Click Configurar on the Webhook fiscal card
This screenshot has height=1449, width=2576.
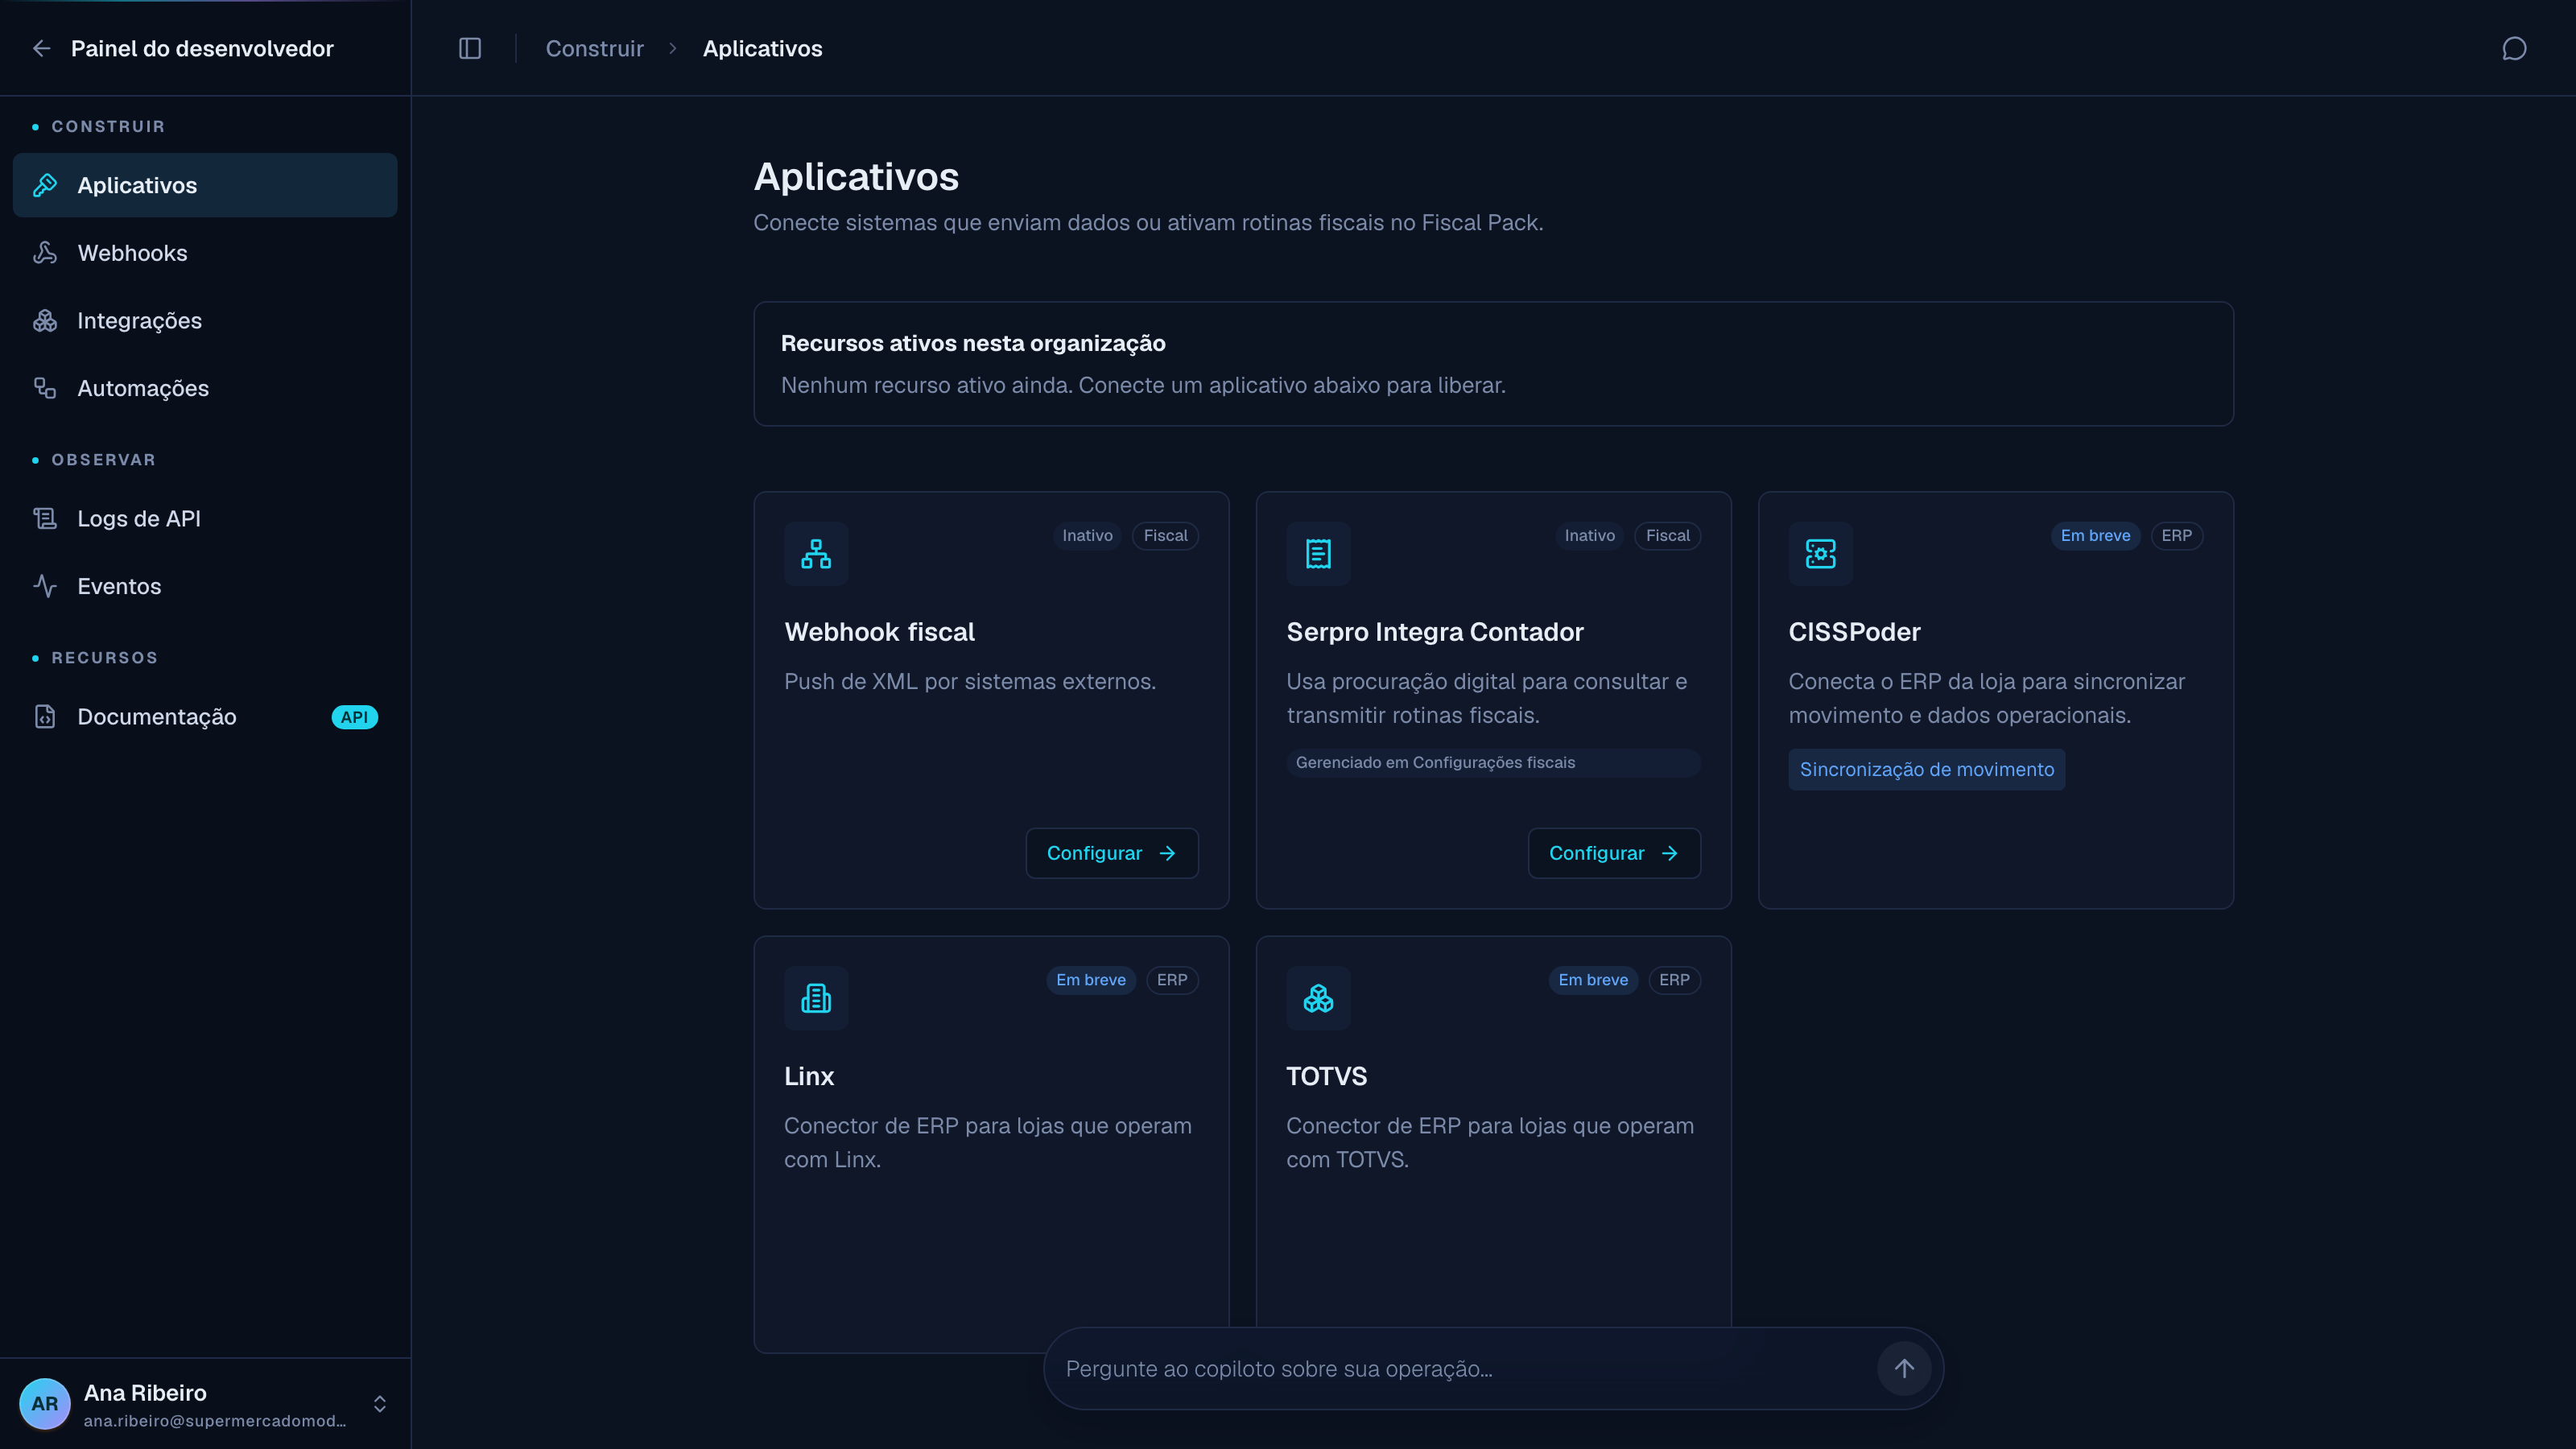pyautogui.click(x=1112, y=853)
